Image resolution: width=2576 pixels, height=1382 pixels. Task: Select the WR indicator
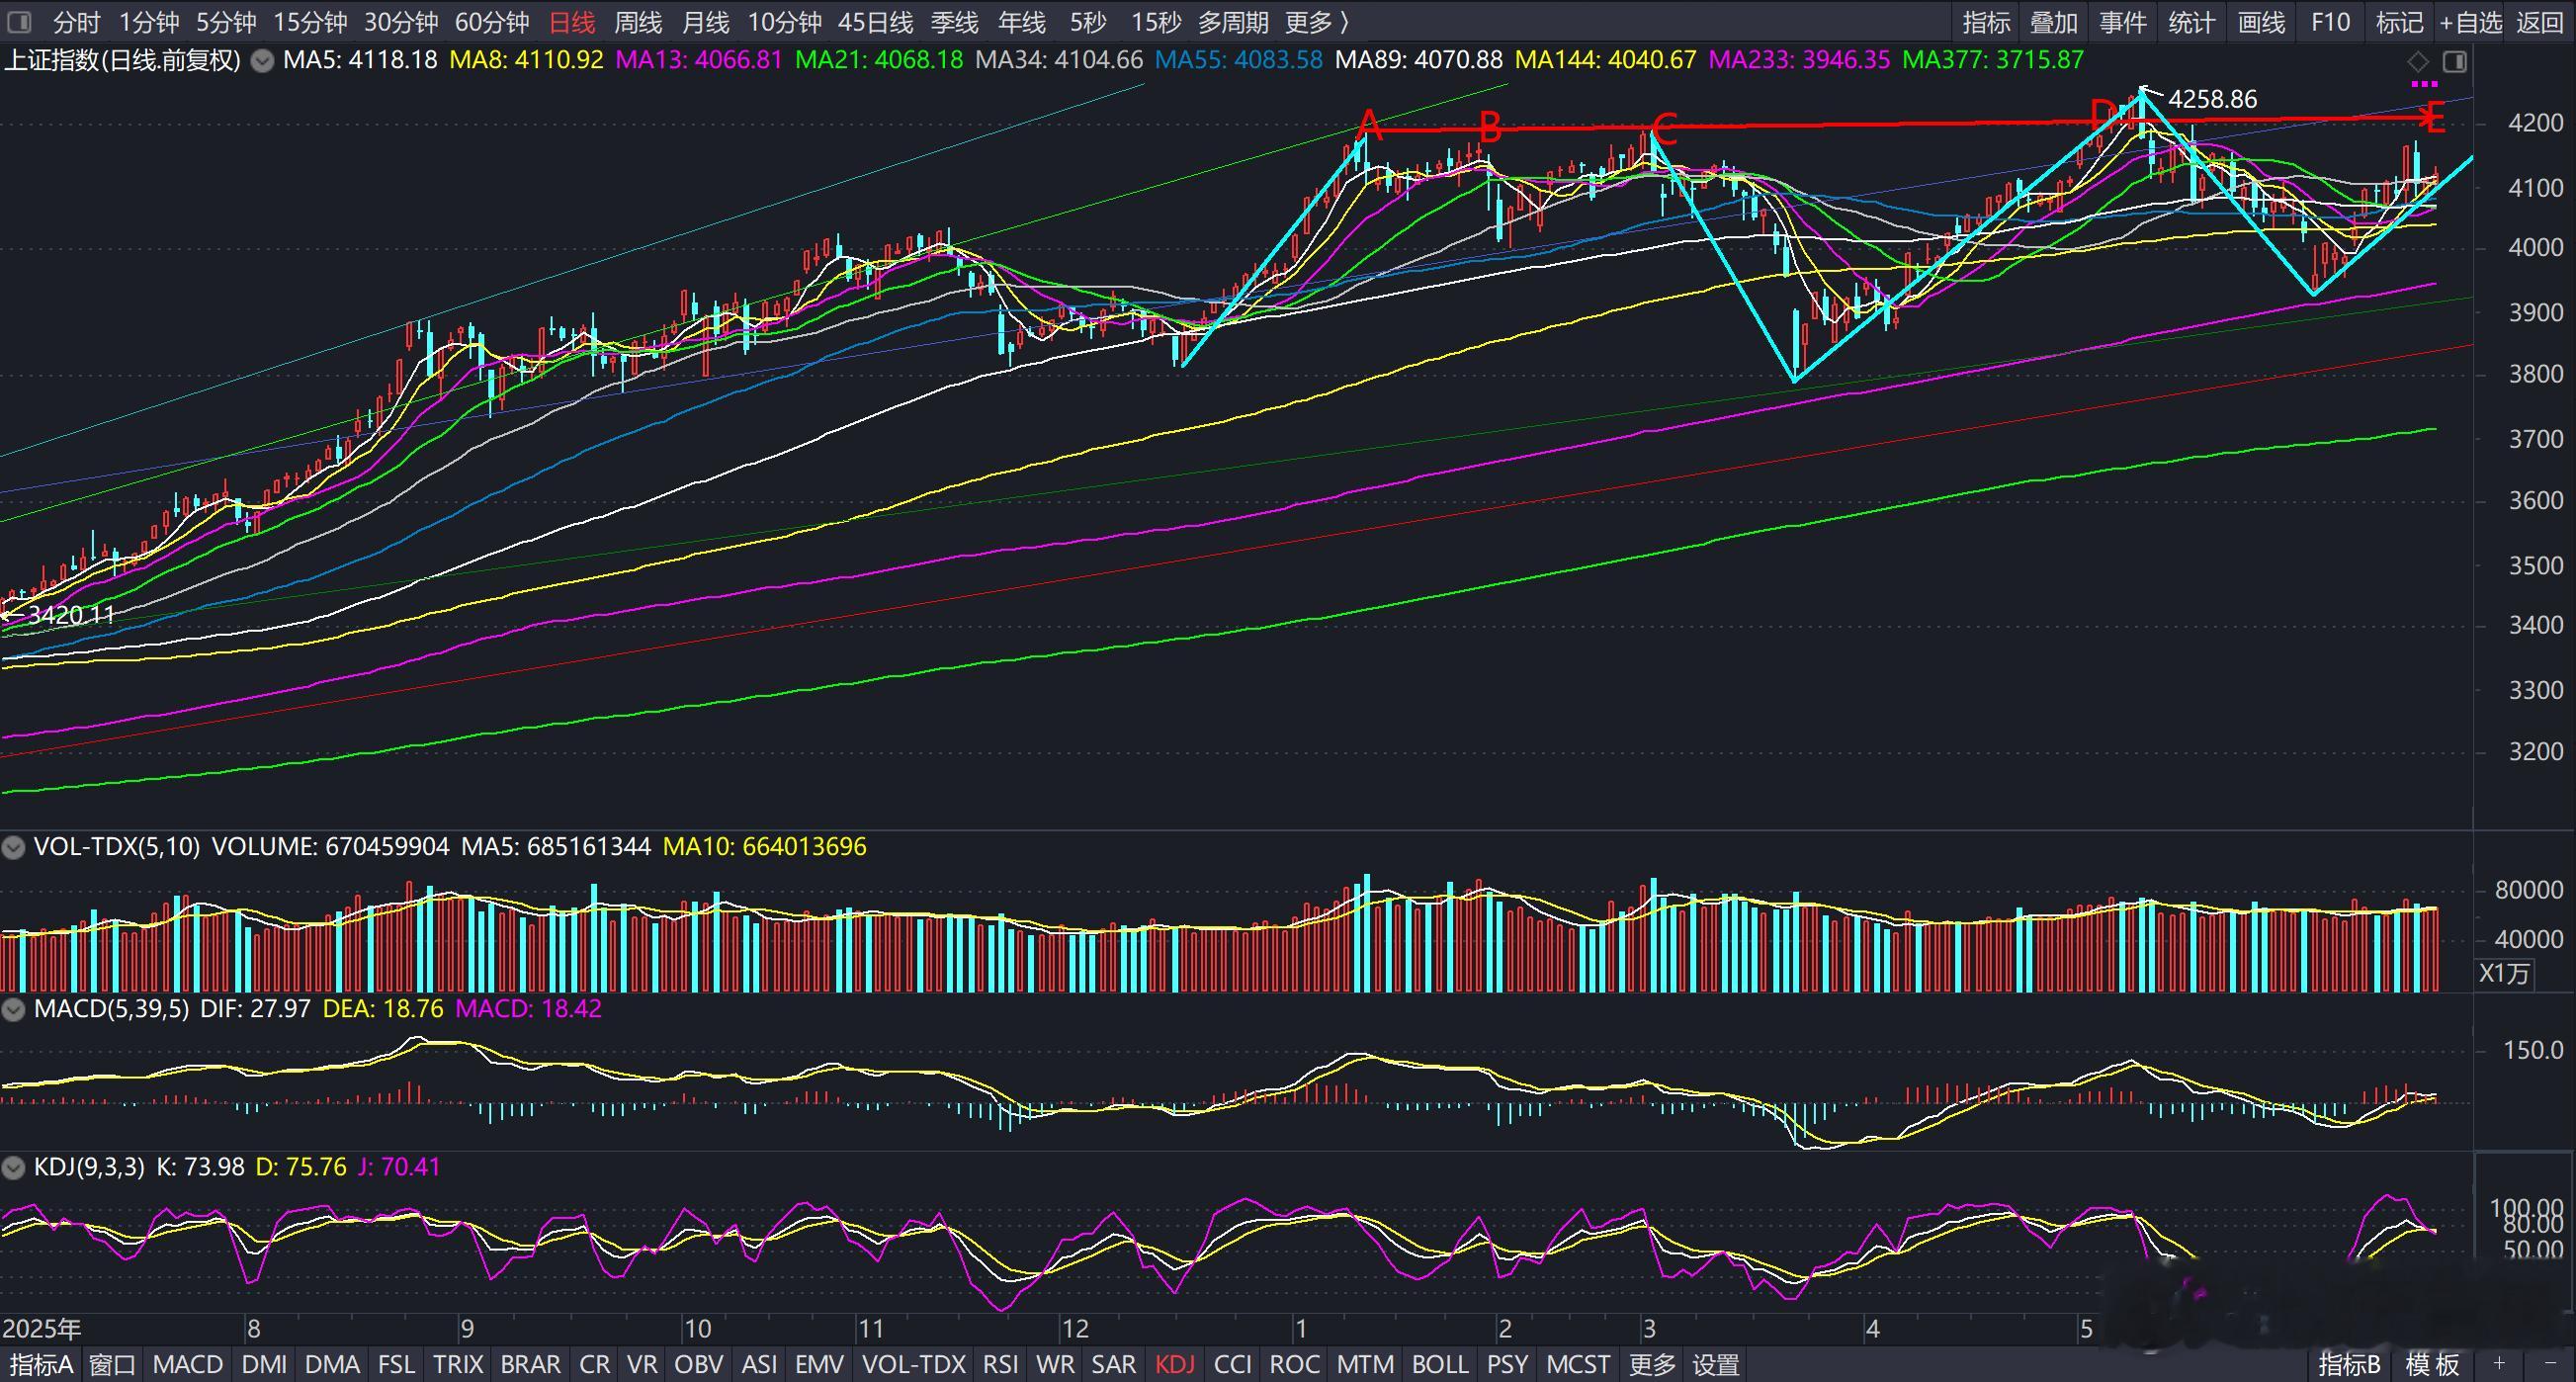(1055, 1364)
